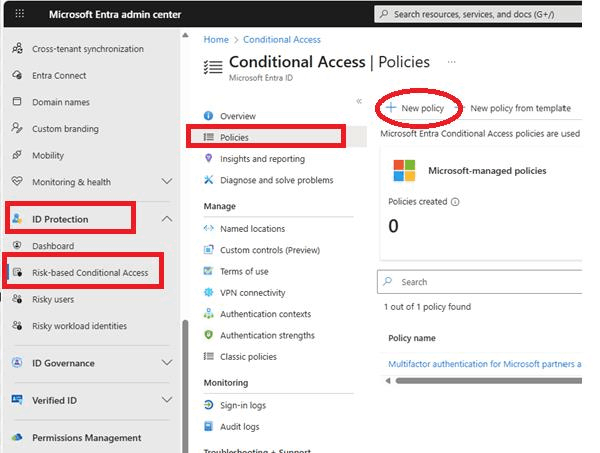Click the VPN connectivity lock icon
Screen dimensions: 600x453
pos(209,293)
